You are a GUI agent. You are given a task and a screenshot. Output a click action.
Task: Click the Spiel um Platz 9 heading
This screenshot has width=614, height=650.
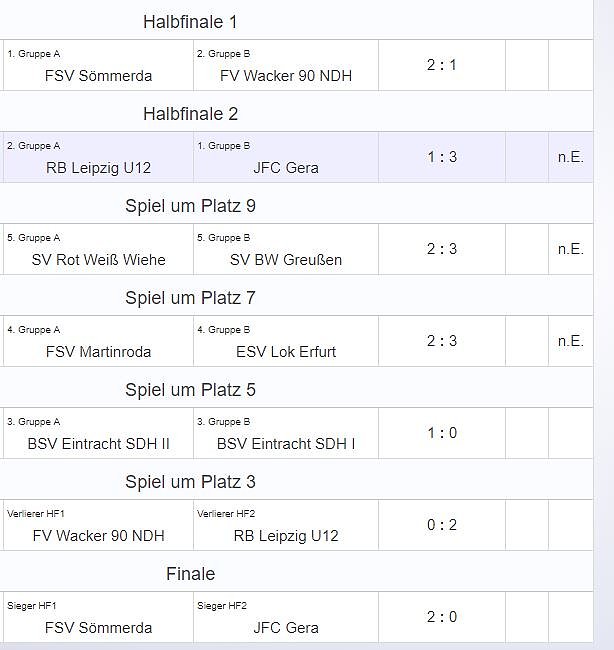click(x=190, y=206)
